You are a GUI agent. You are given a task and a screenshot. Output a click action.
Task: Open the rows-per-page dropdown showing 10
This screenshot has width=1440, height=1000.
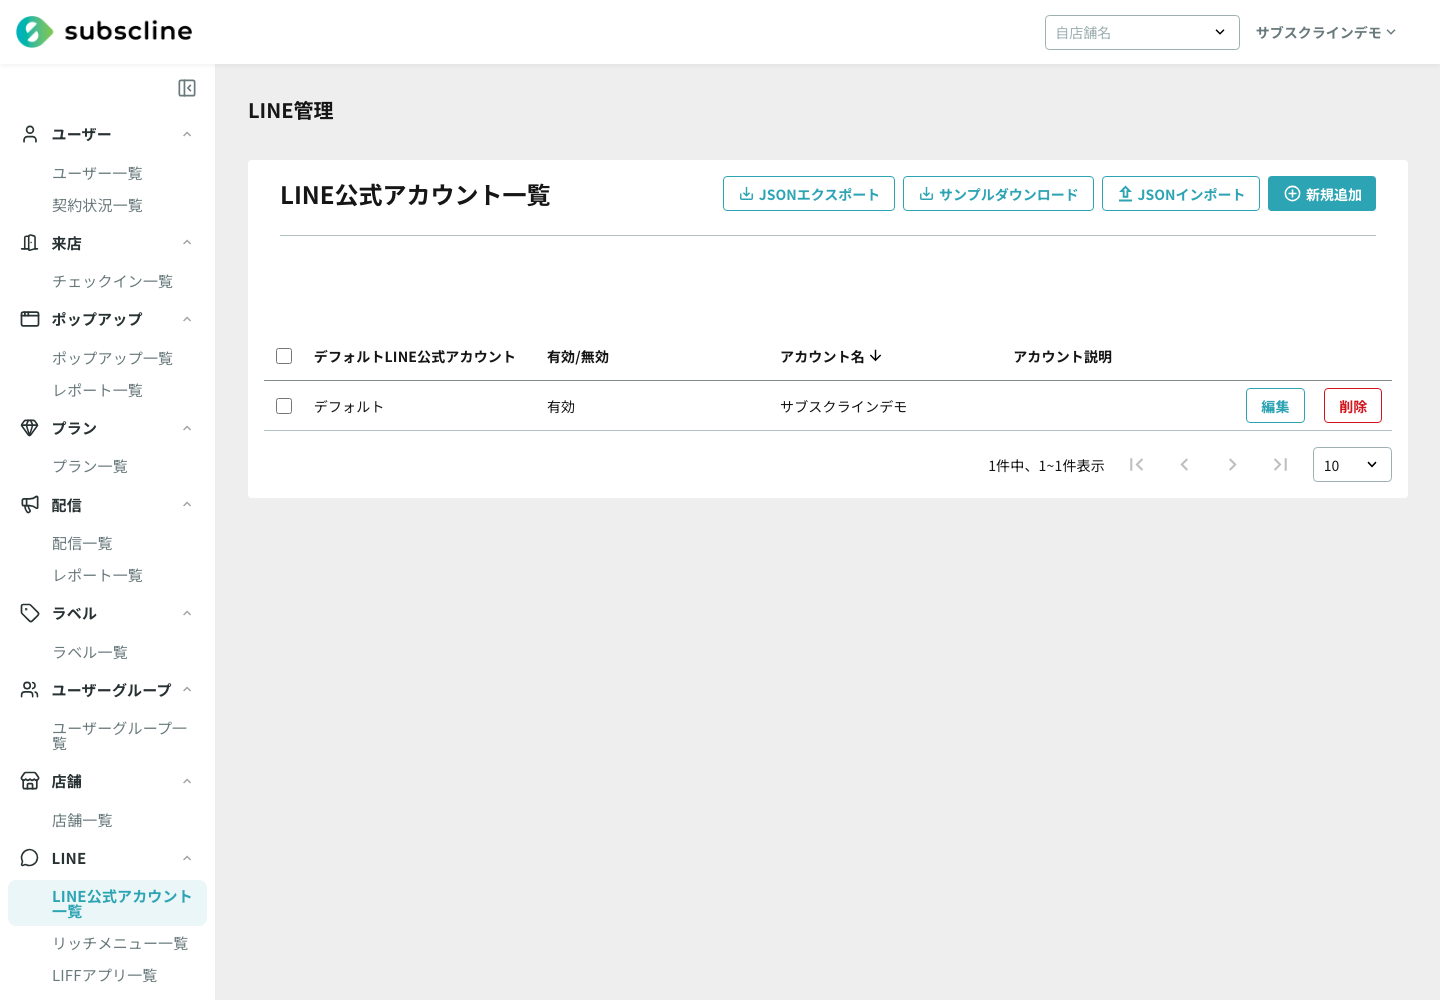(x=1352, y=465)
